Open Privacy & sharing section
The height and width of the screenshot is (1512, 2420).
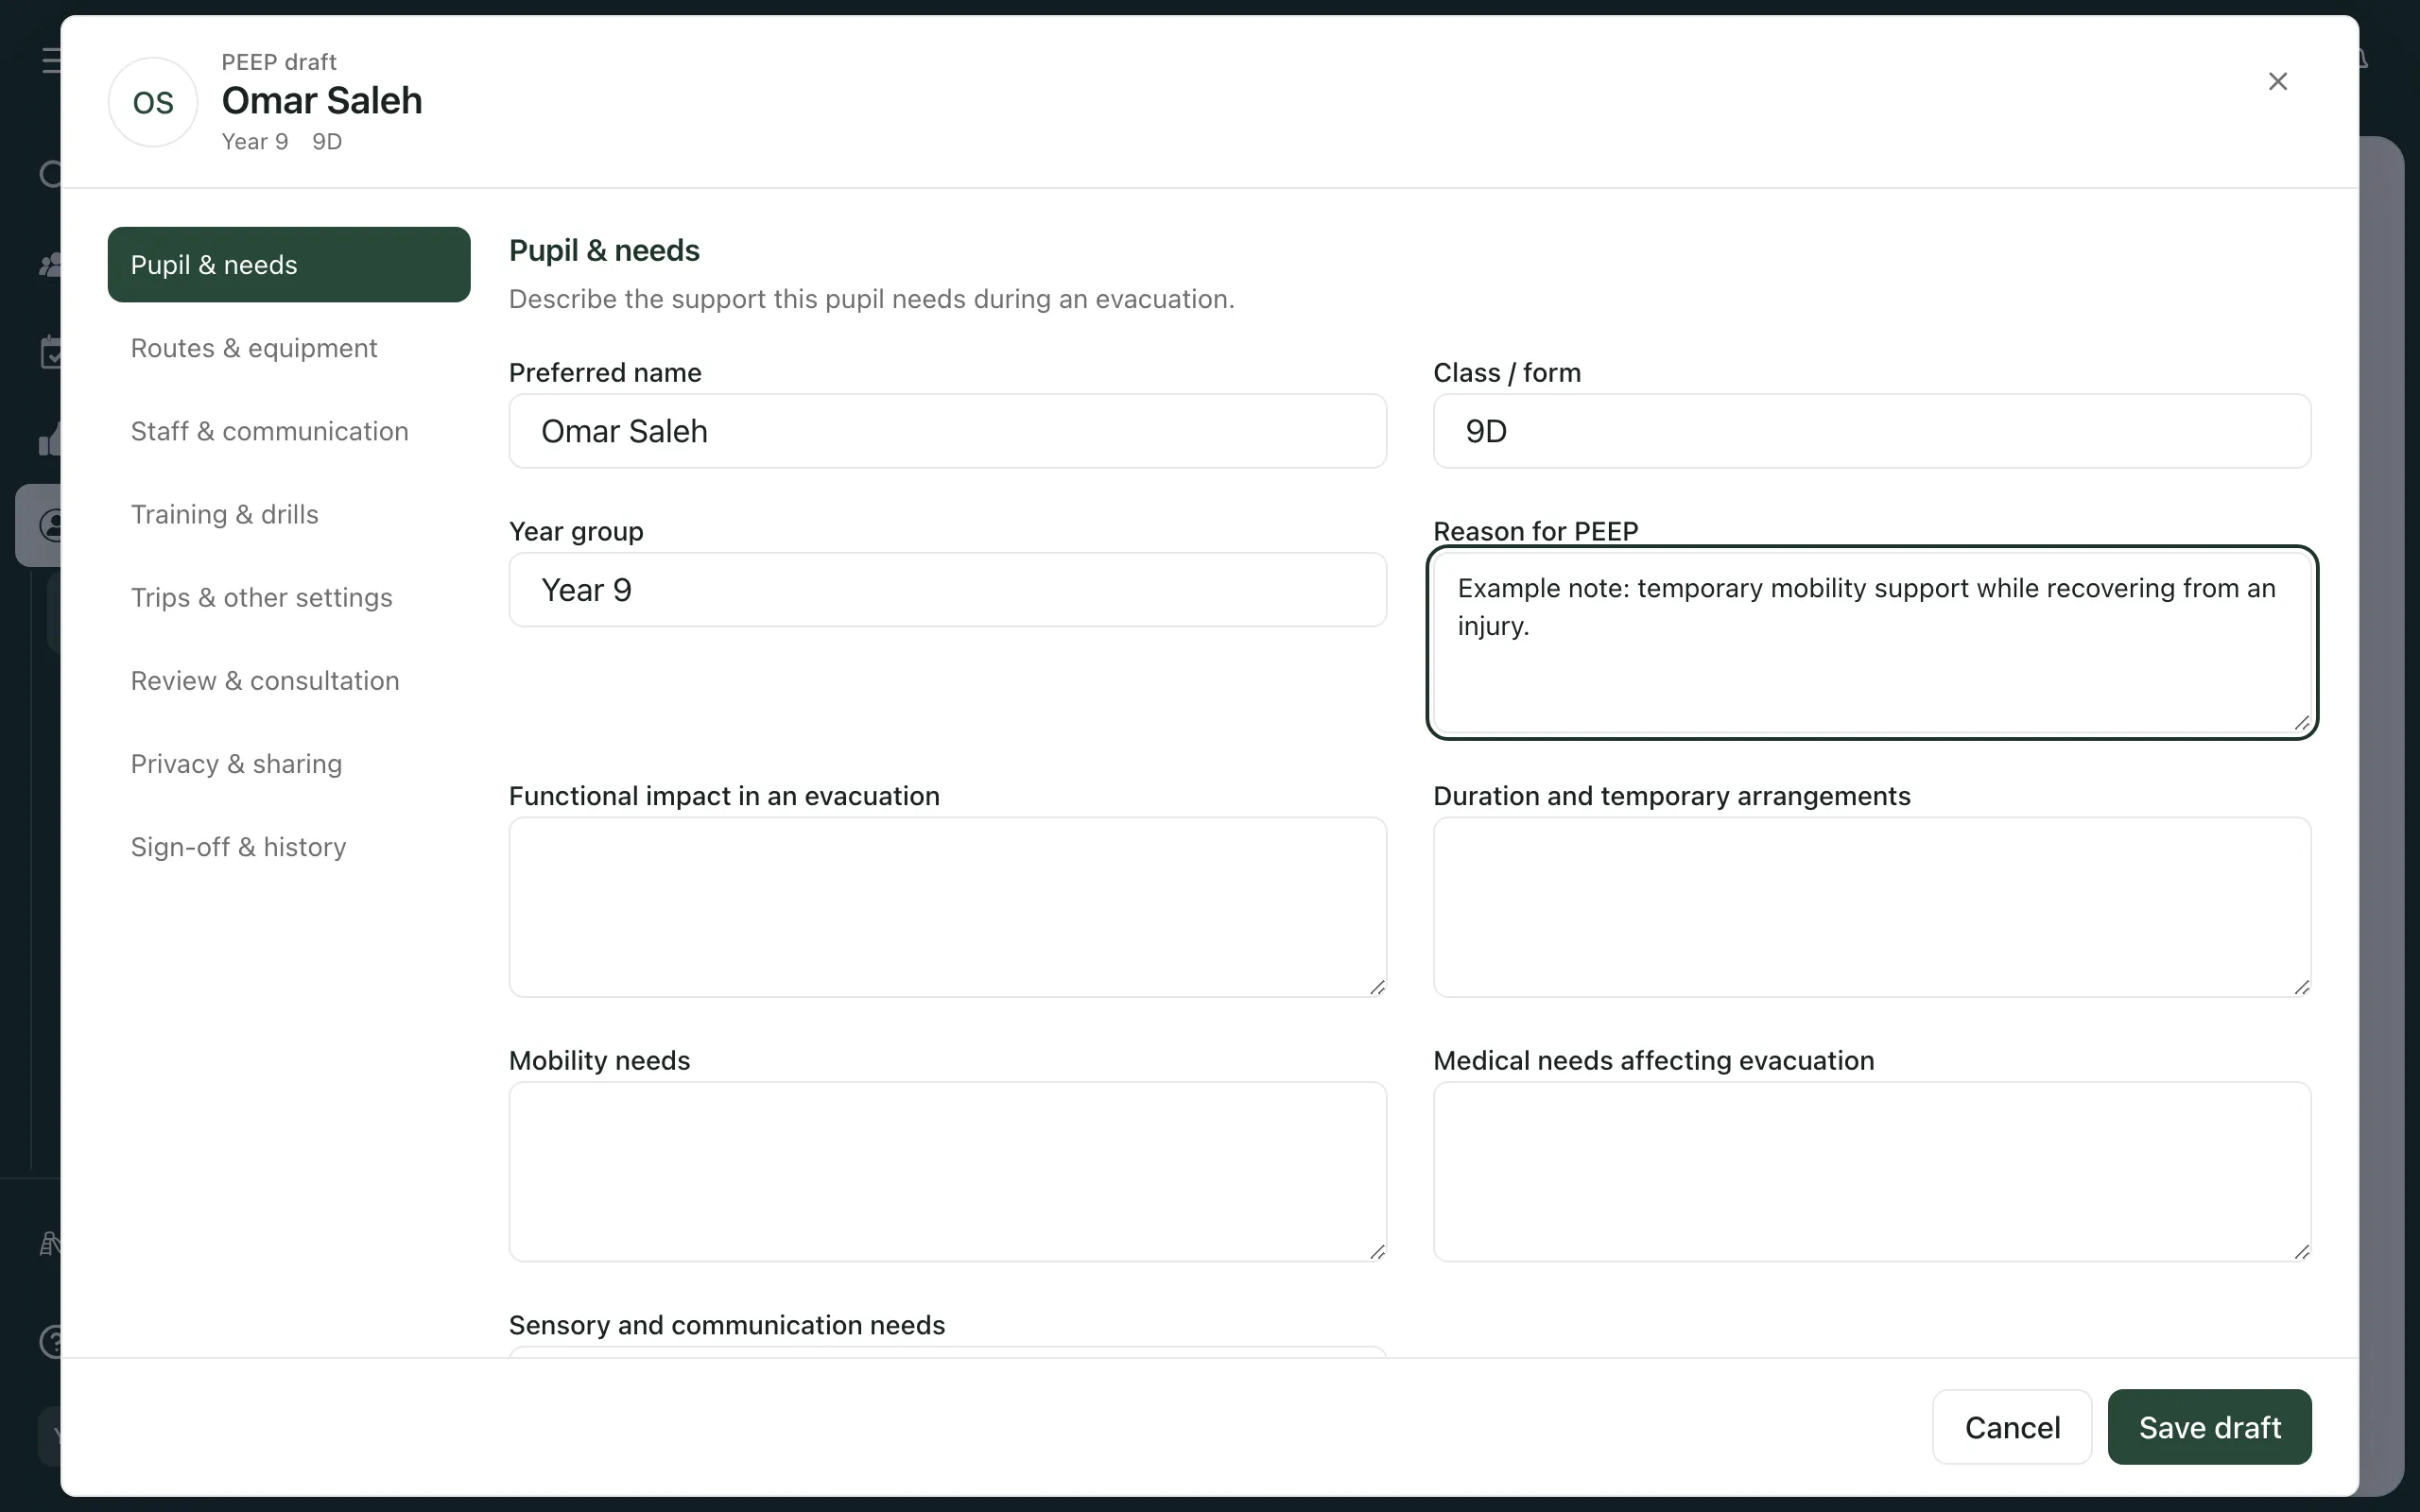[289, 763]
